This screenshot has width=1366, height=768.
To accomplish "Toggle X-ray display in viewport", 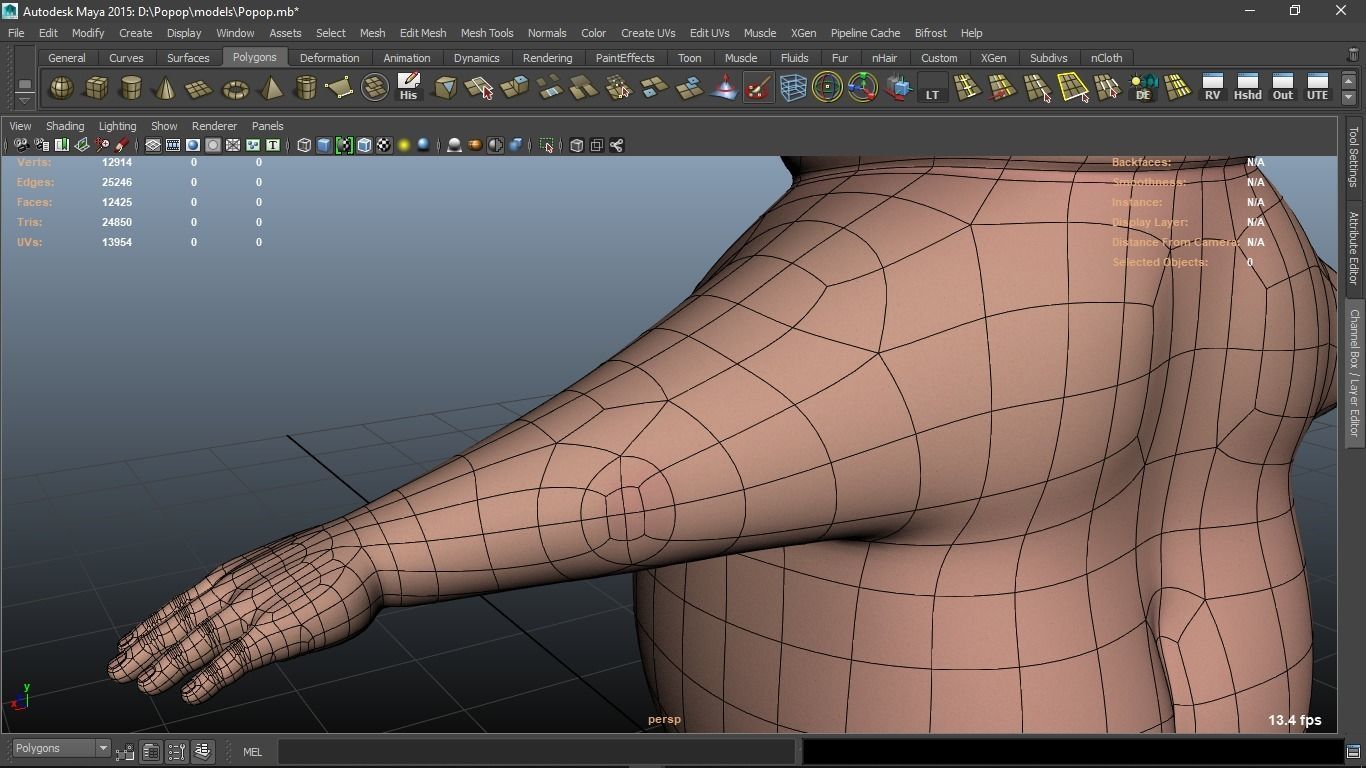I will [x=576, y=145].
